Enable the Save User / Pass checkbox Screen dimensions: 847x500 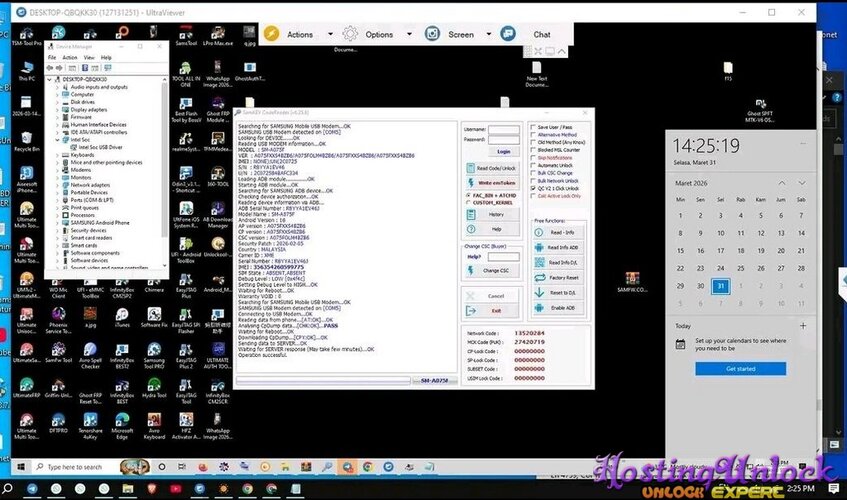point(533,127)
